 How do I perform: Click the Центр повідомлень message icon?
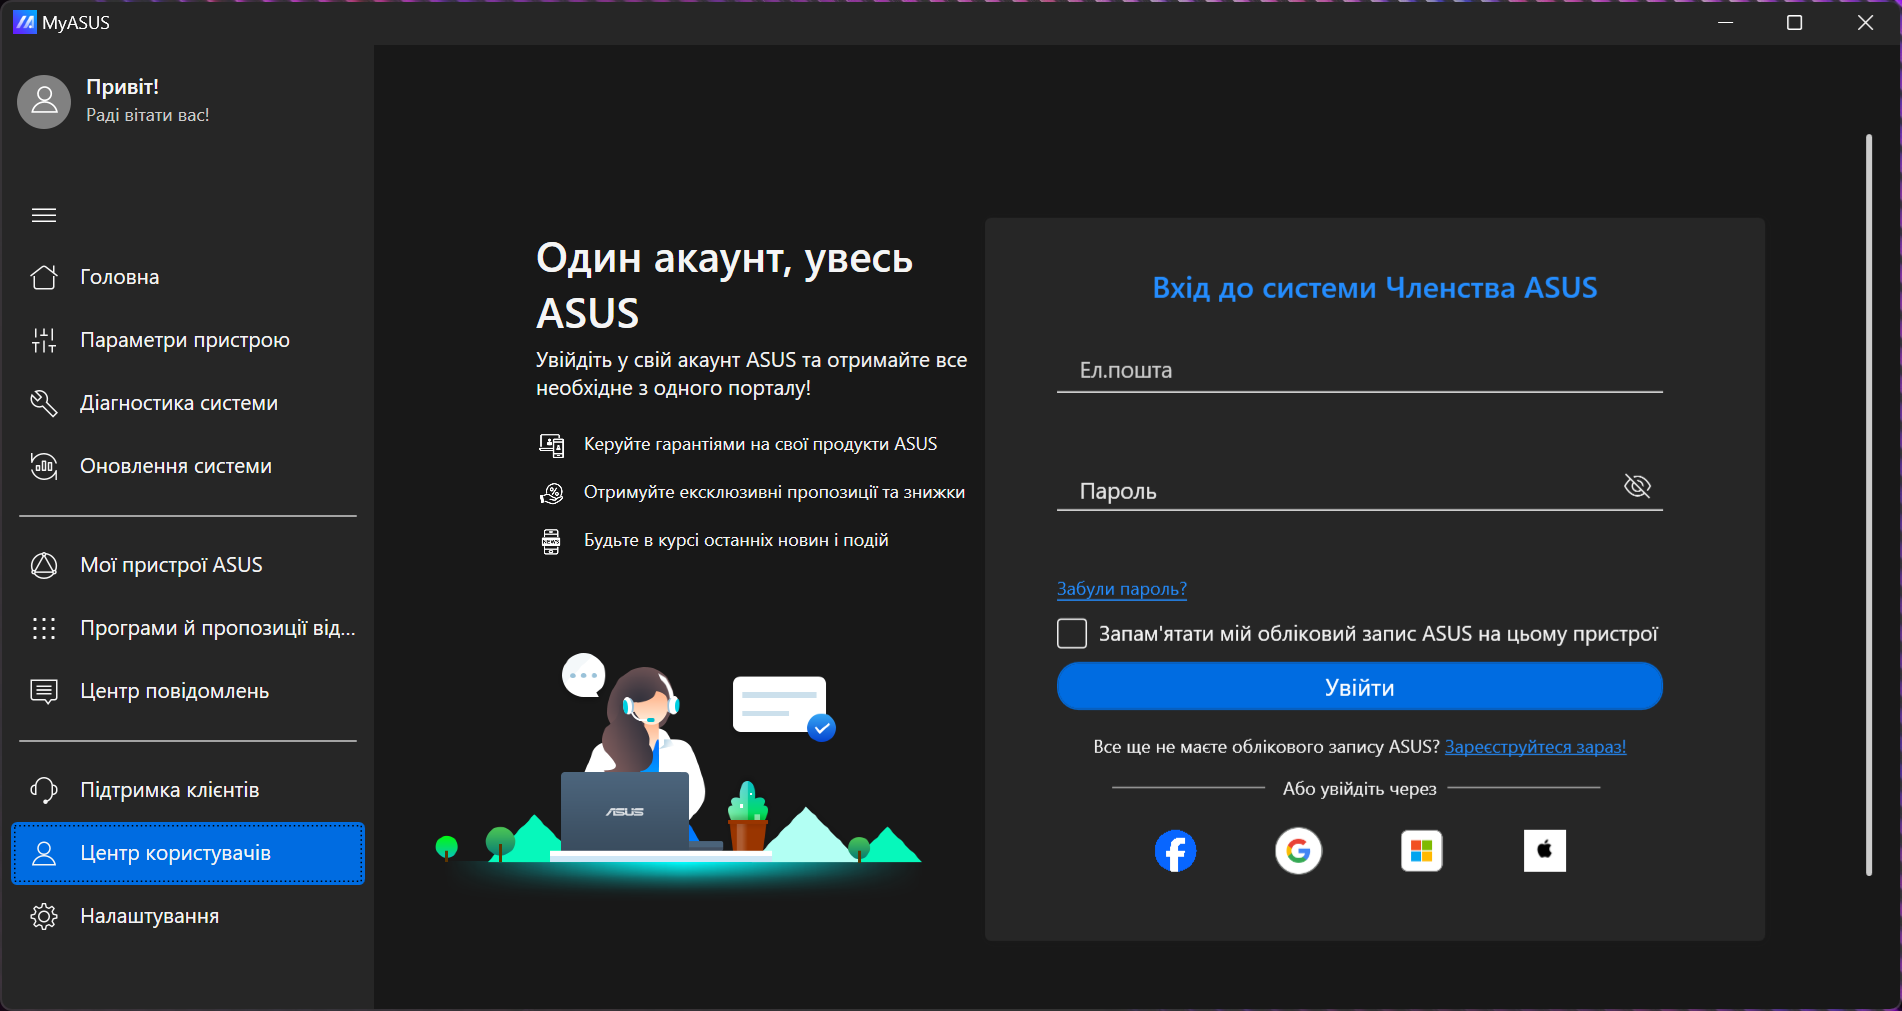point(44,691)
